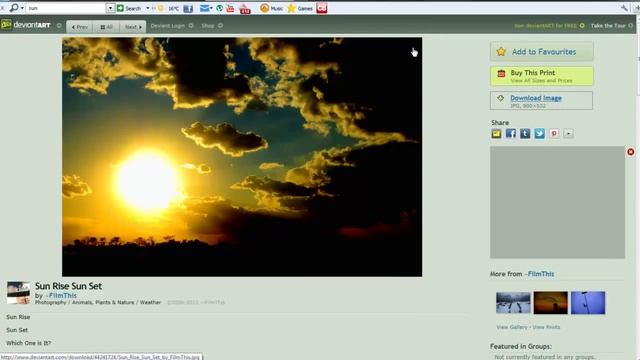Click Buy This Print button
Viewport: 640px width, 360px height.
(x=542, y=76)
